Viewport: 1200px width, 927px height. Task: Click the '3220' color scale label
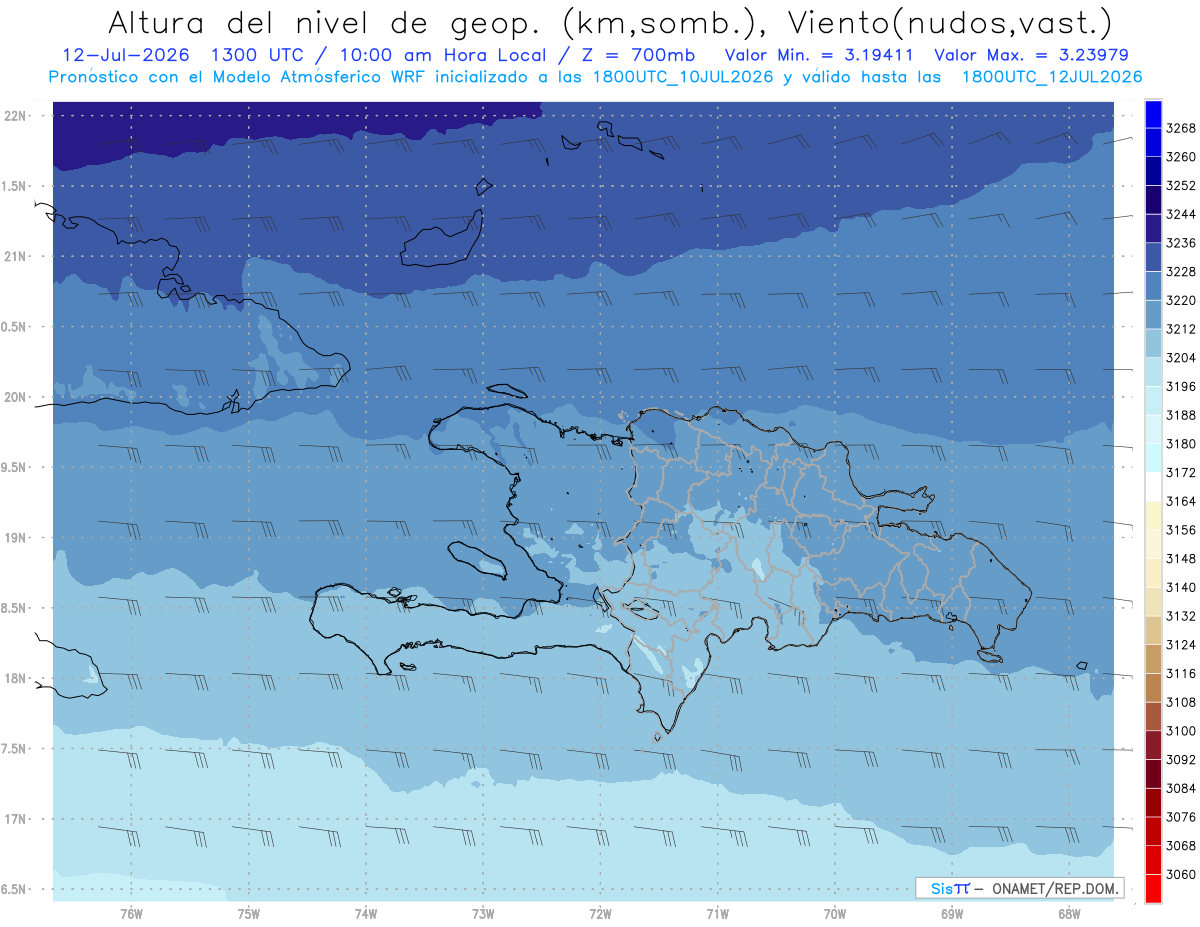pos(1181,300)
